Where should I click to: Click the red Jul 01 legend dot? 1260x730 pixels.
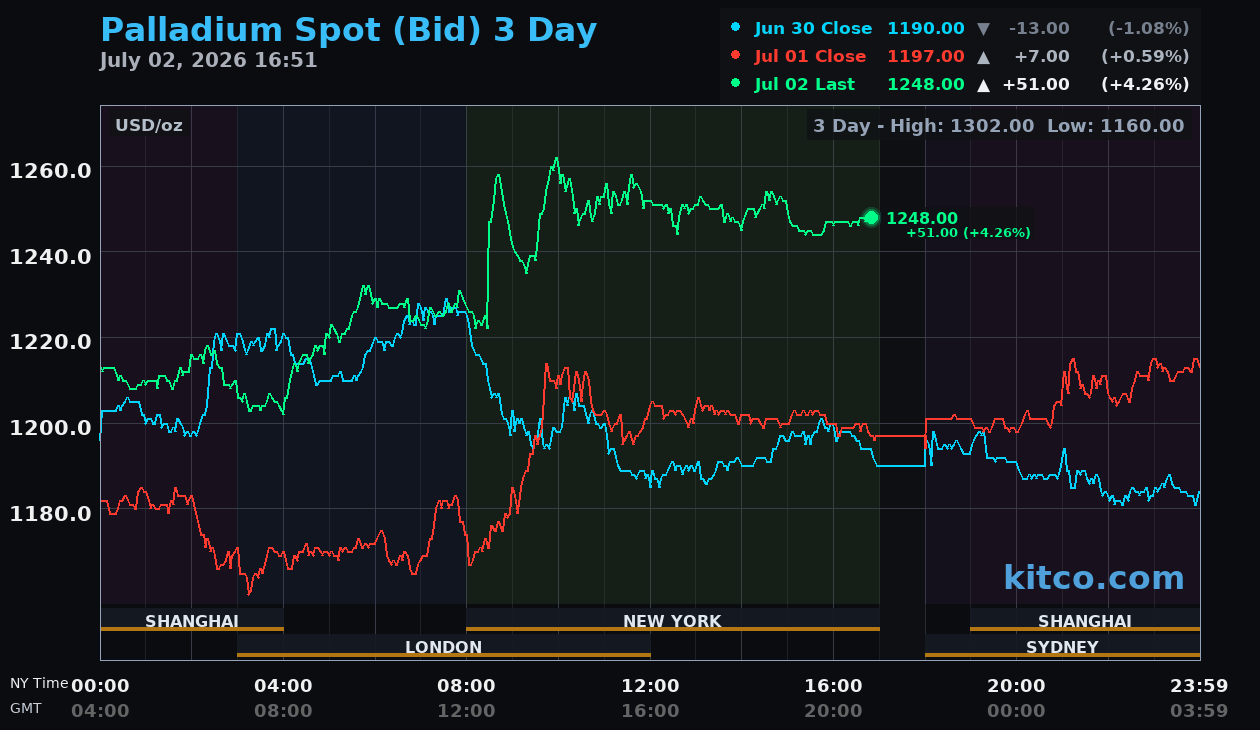point(736,56)
